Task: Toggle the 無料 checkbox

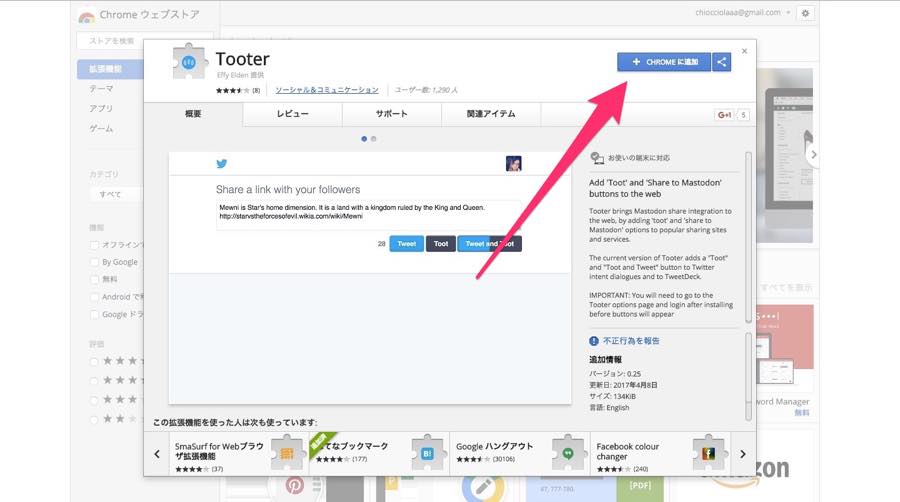Action: click(x=94, y=279)
